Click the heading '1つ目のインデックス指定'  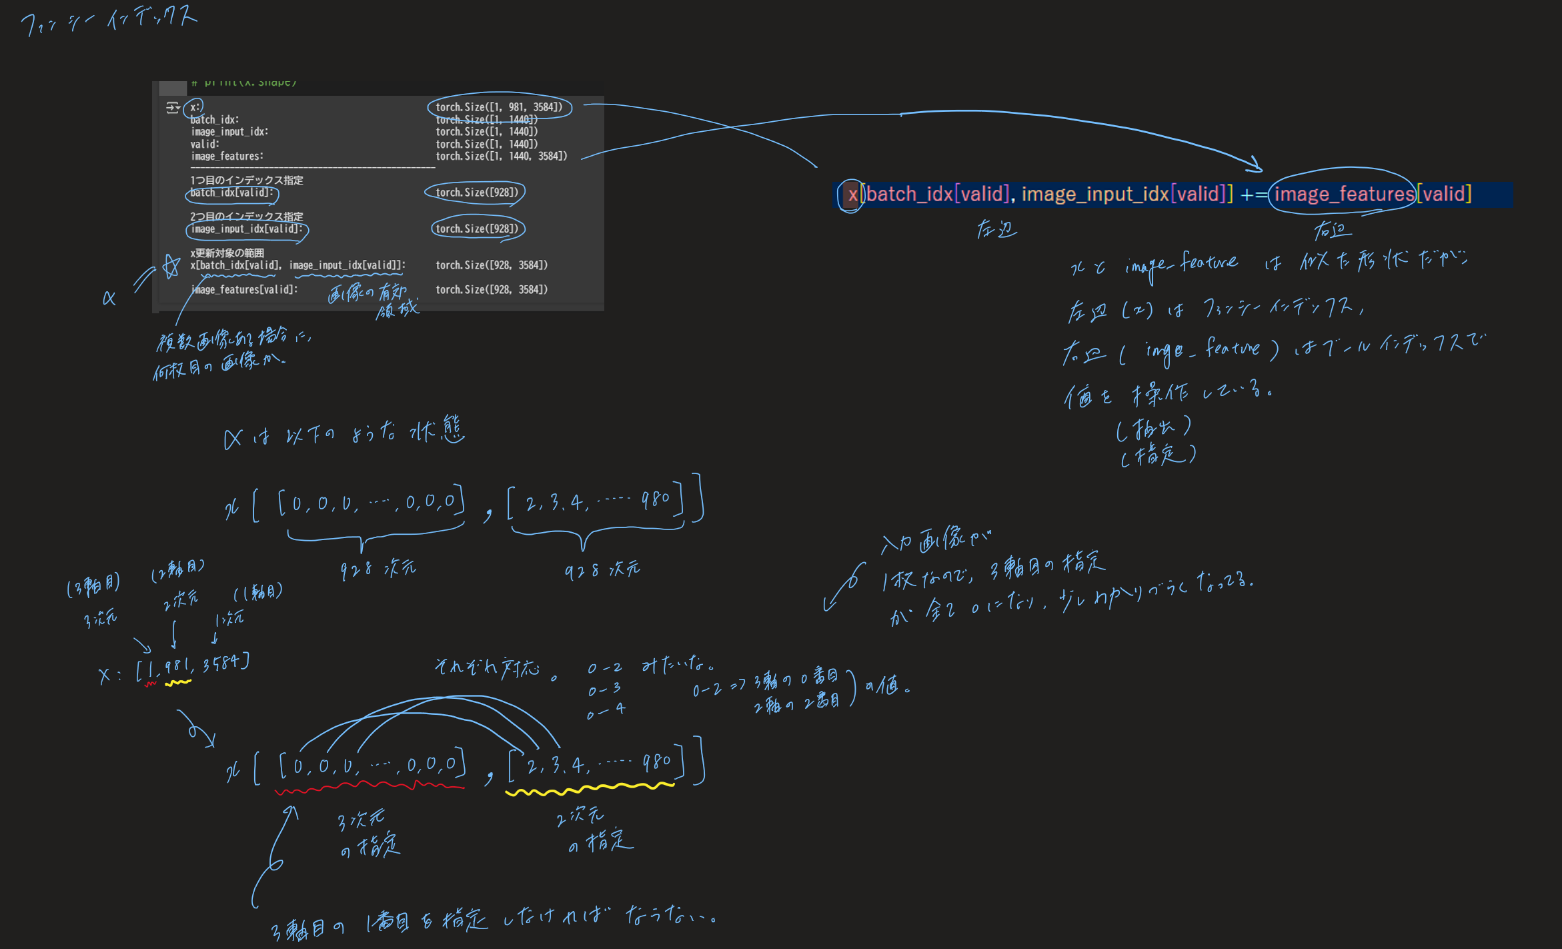(247, 180)
